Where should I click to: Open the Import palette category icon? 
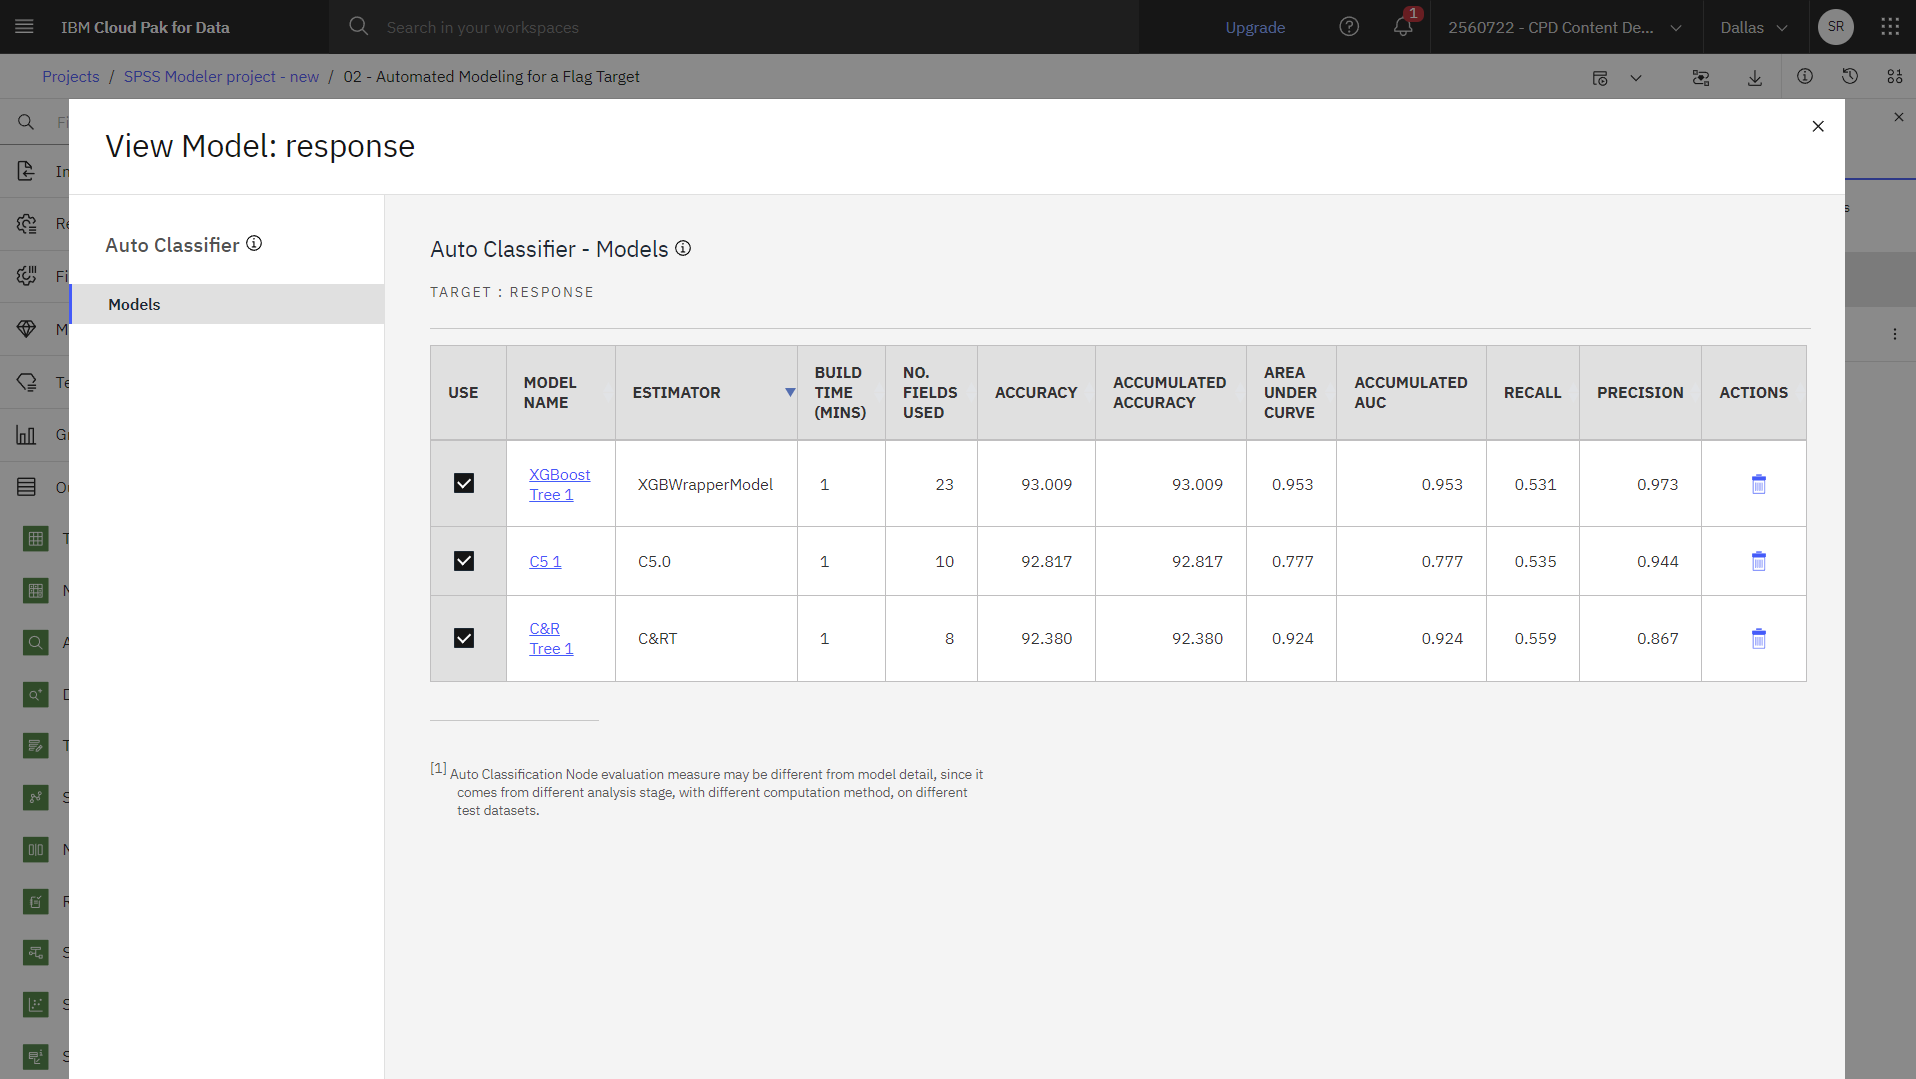click(27, 171)
